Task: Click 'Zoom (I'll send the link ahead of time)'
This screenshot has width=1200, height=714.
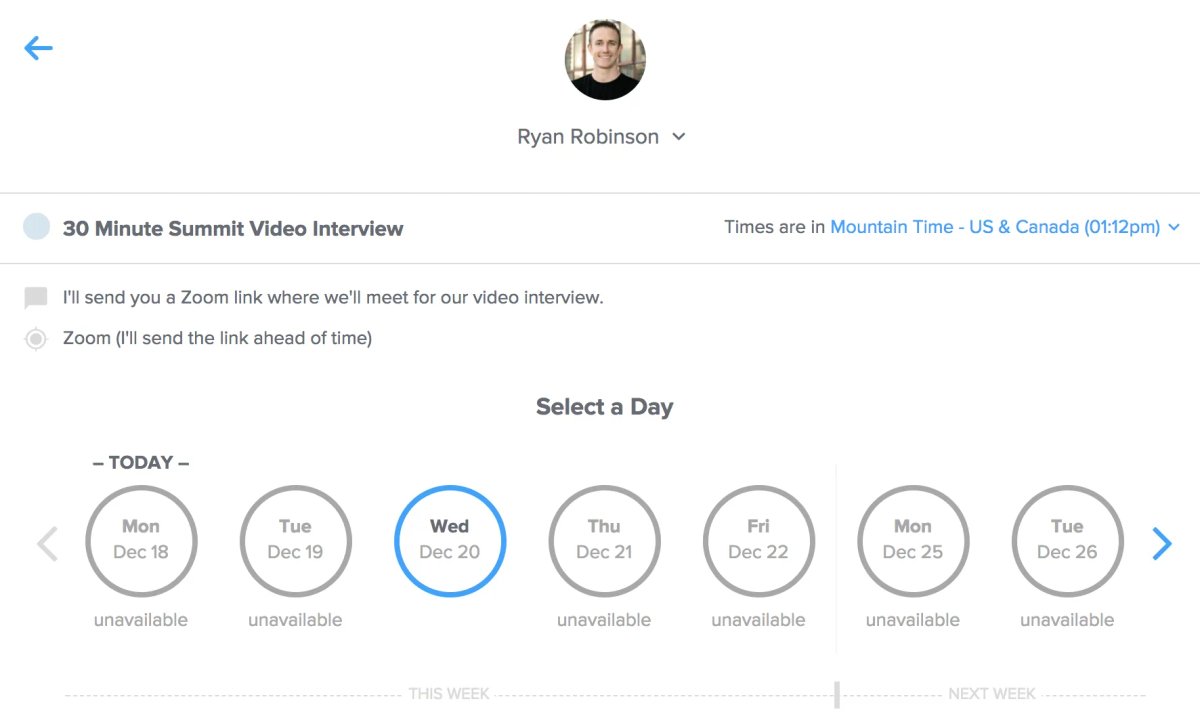Action: point(217,338)
